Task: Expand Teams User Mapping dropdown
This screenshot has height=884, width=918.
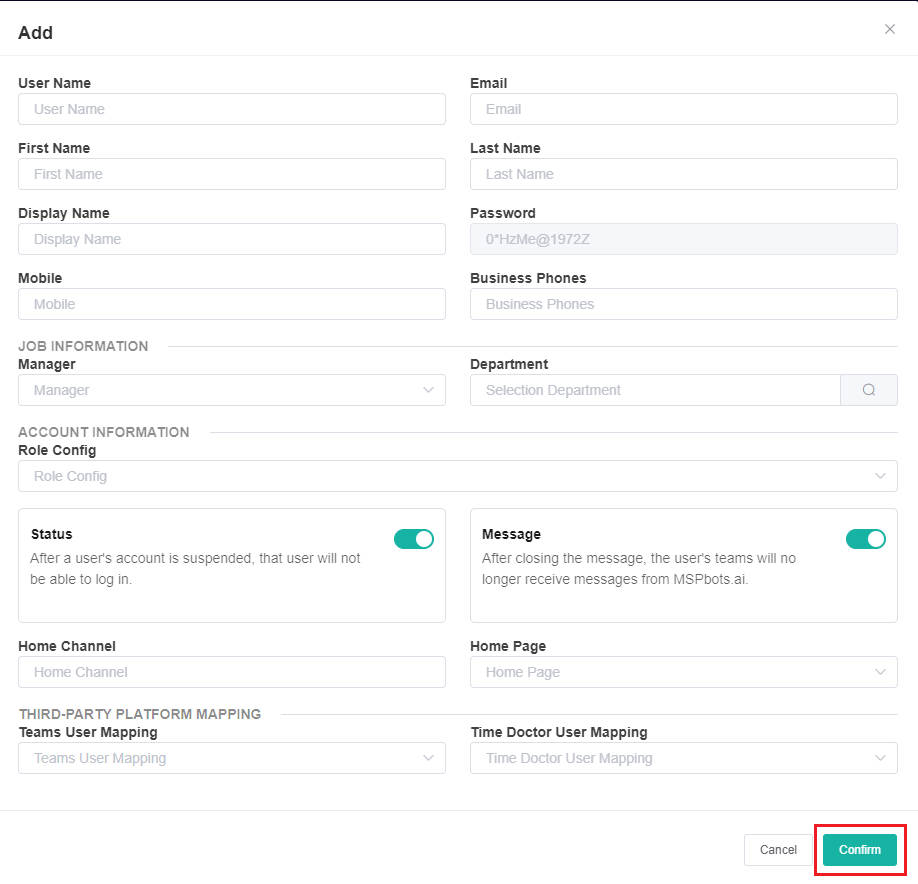Action: pyautogui.click(x=232, y=758)
